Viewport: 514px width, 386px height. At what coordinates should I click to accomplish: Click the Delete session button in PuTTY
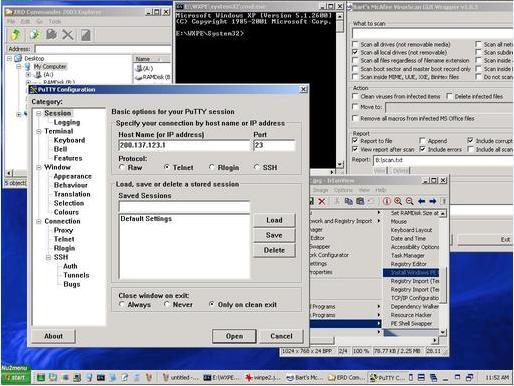coord(274,250)
